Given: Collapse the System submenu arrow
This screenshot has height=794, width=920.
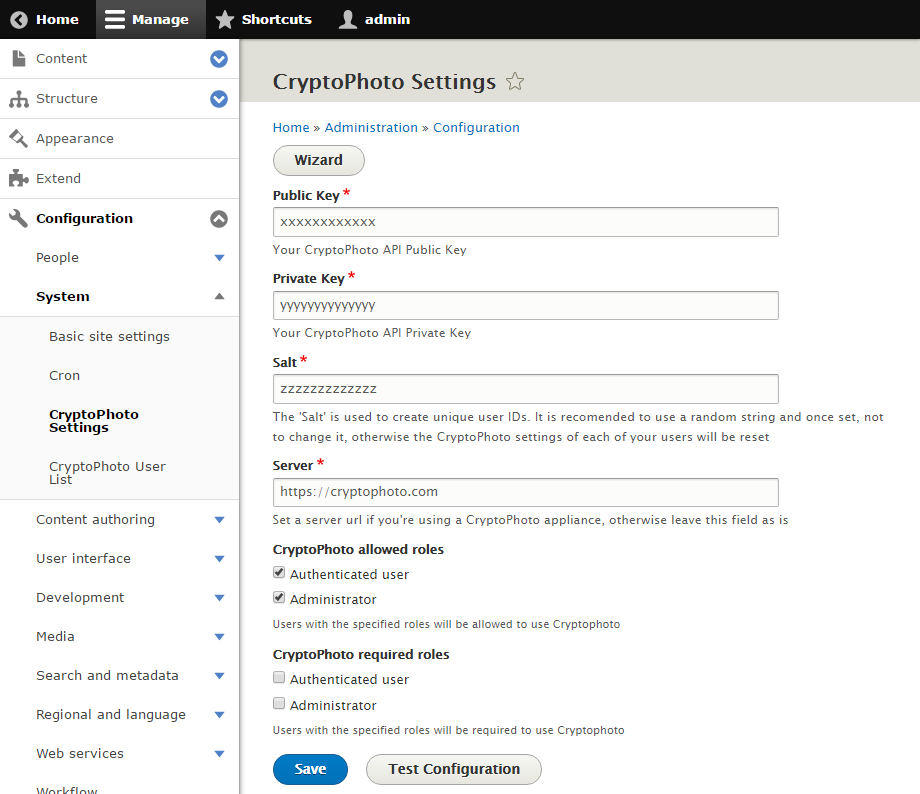Looking at the screenshot, I should (219, 296).
